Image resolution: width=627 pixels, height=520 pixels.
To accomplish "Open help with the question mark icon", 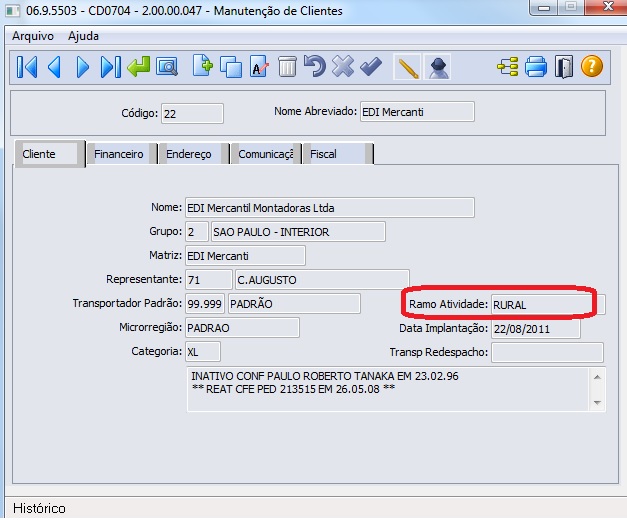I will pyautogui.click(x=592, y=66).
